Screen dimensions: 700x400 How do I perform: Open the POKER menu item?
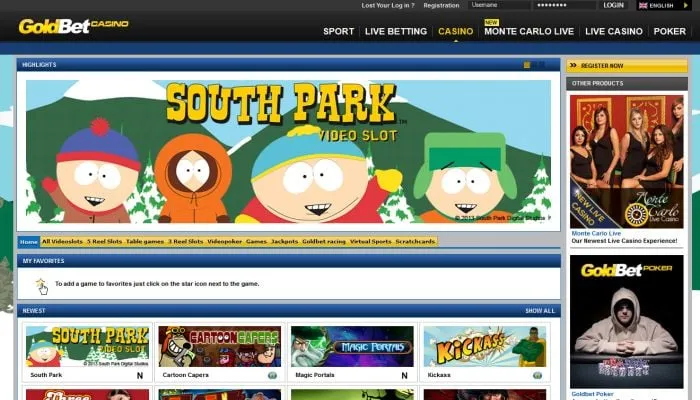pos(670,31)
